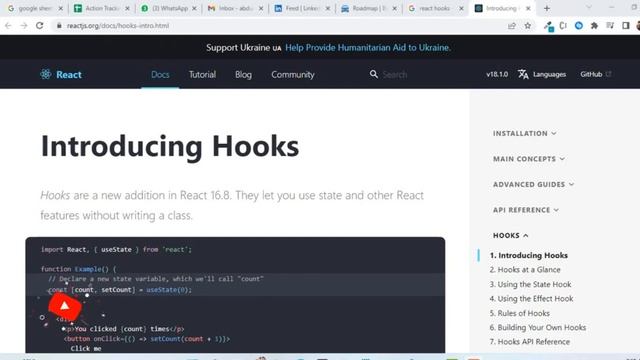This screenshot has width=640, height=360.
Task: Collapse the Hooks sidebar section
Action: (x=511, y=236)
